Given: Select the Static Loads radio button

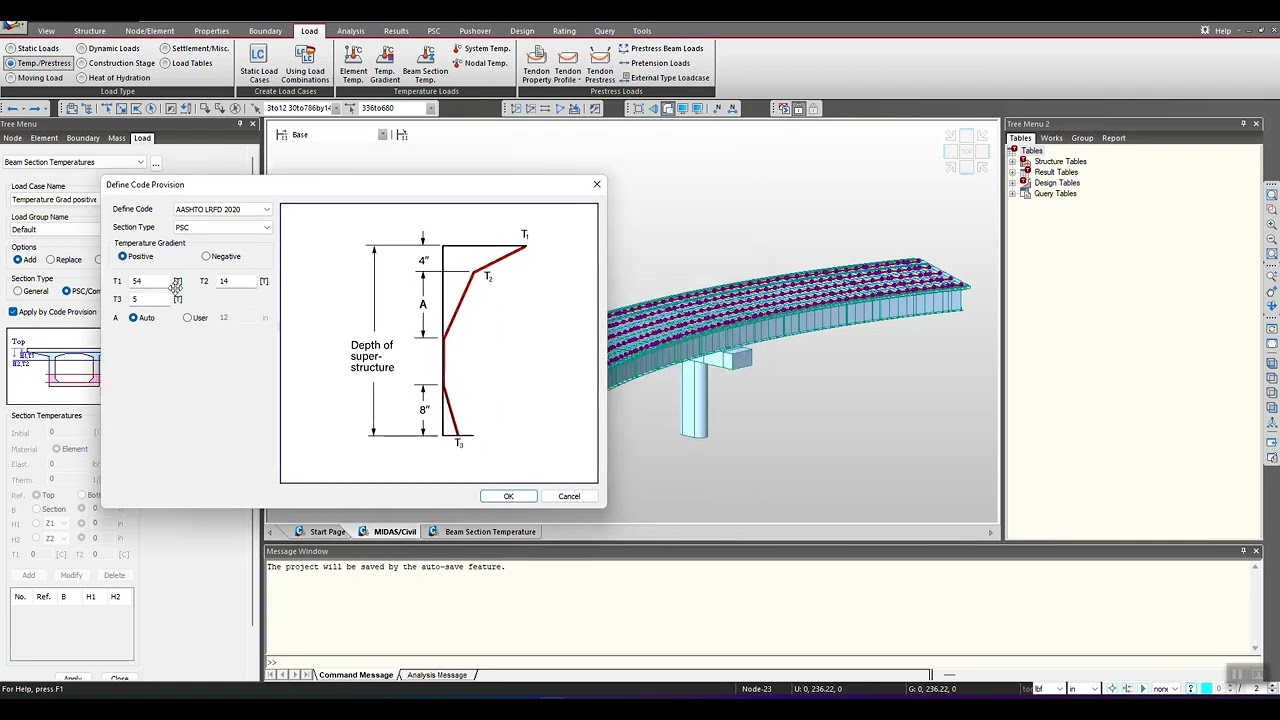Looking at the screenshot, I should (11, 48).
